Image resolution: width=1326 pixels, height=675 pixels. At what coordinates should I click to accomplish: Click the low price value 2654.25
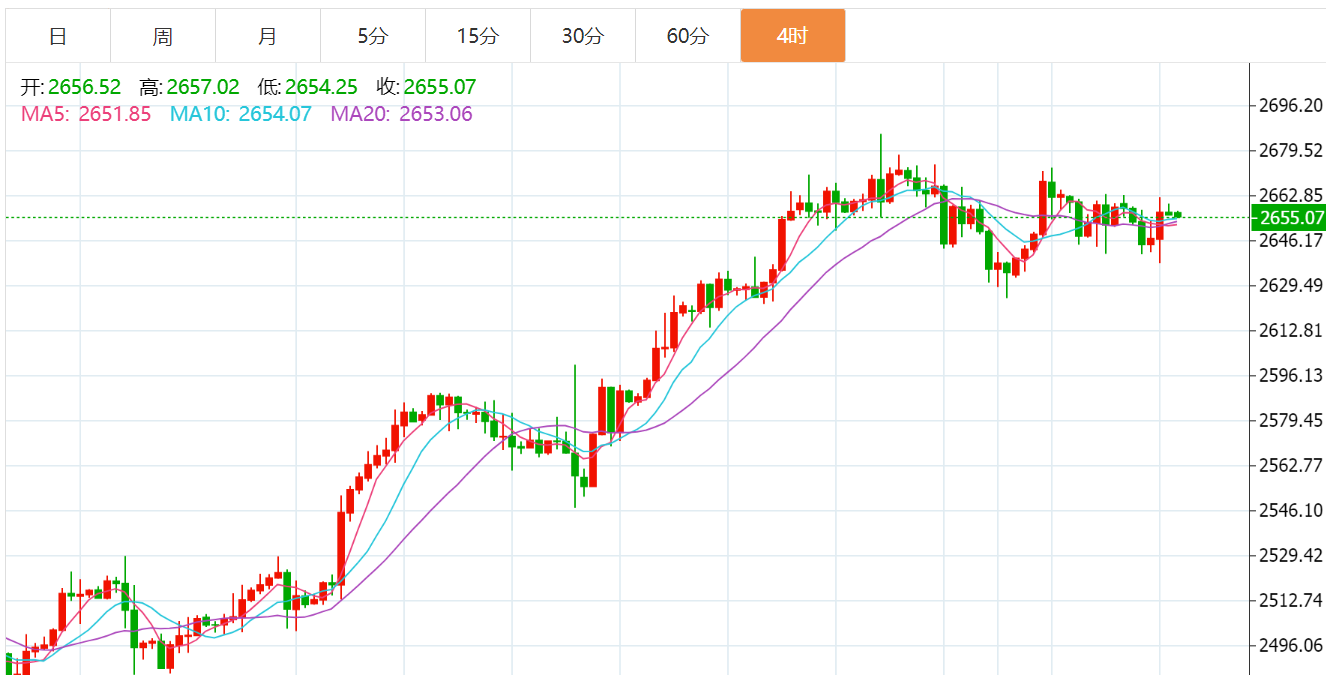pyautogui.click(x=321, y=87)
